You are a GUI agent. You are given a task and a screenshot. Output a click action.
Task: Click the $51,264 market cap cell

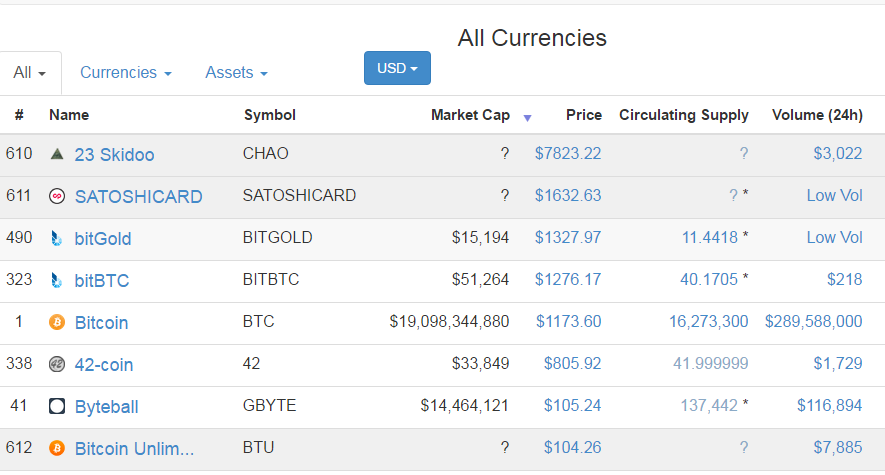tap(480, 279)
